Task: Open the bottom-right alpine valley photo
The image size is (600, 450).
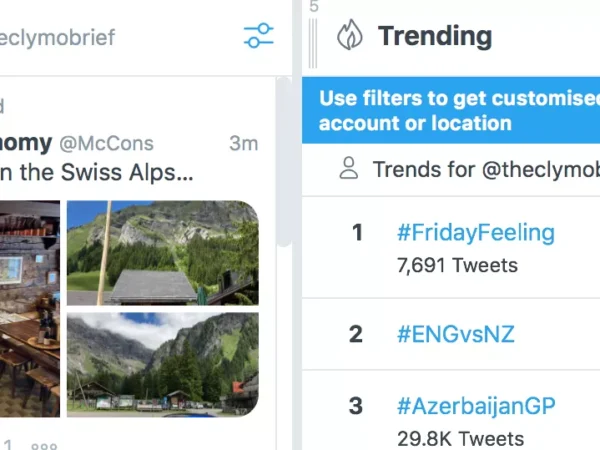Action: 162,364
